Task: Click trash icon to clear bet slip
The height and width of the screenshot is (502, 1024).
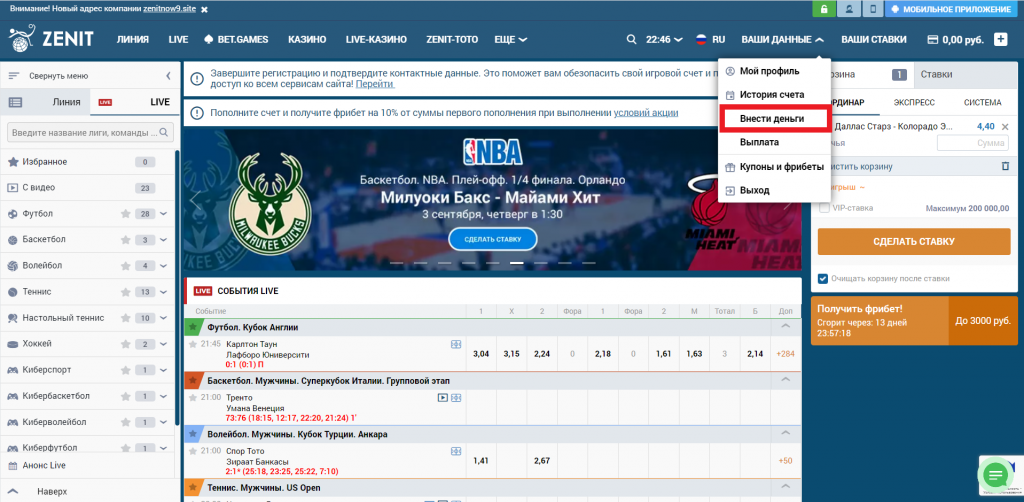Action: pyautogui.click(x=1005, y=166)
